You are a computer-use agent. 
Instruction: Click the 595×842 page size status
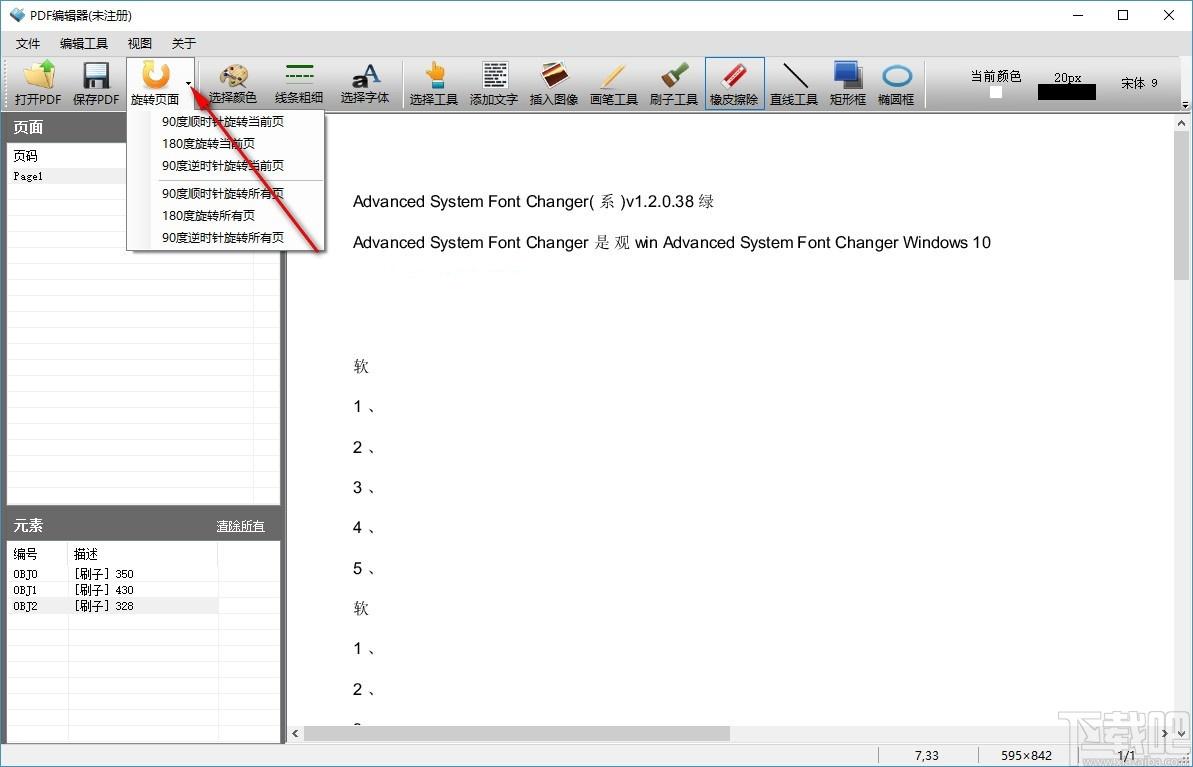1026,756
